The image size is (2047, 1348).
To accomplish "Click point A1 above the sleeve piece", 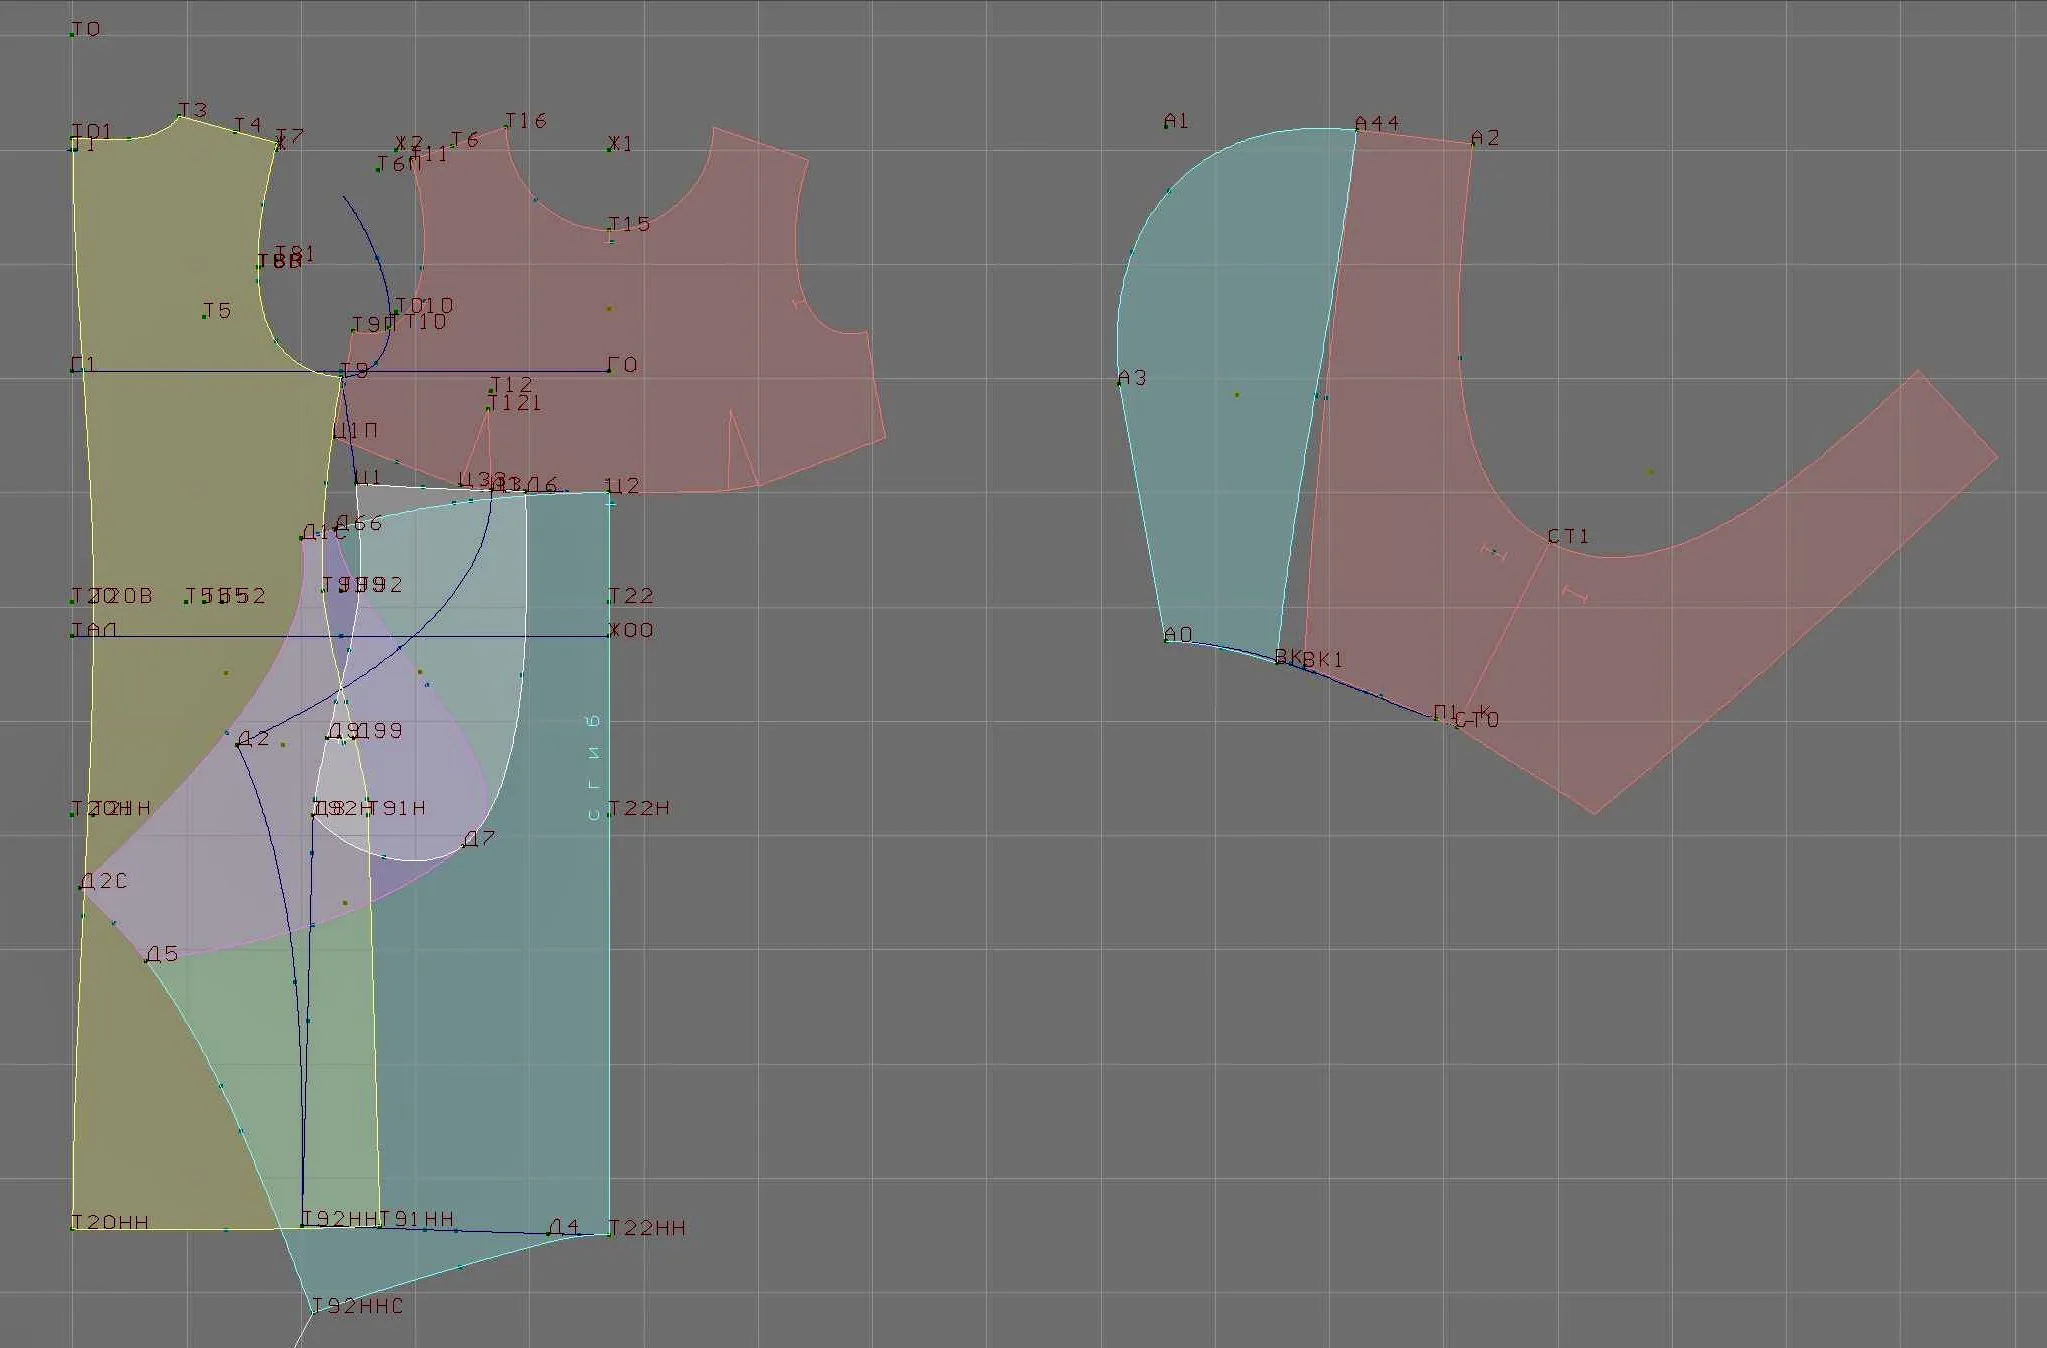I will click(x=1167, y=127).
